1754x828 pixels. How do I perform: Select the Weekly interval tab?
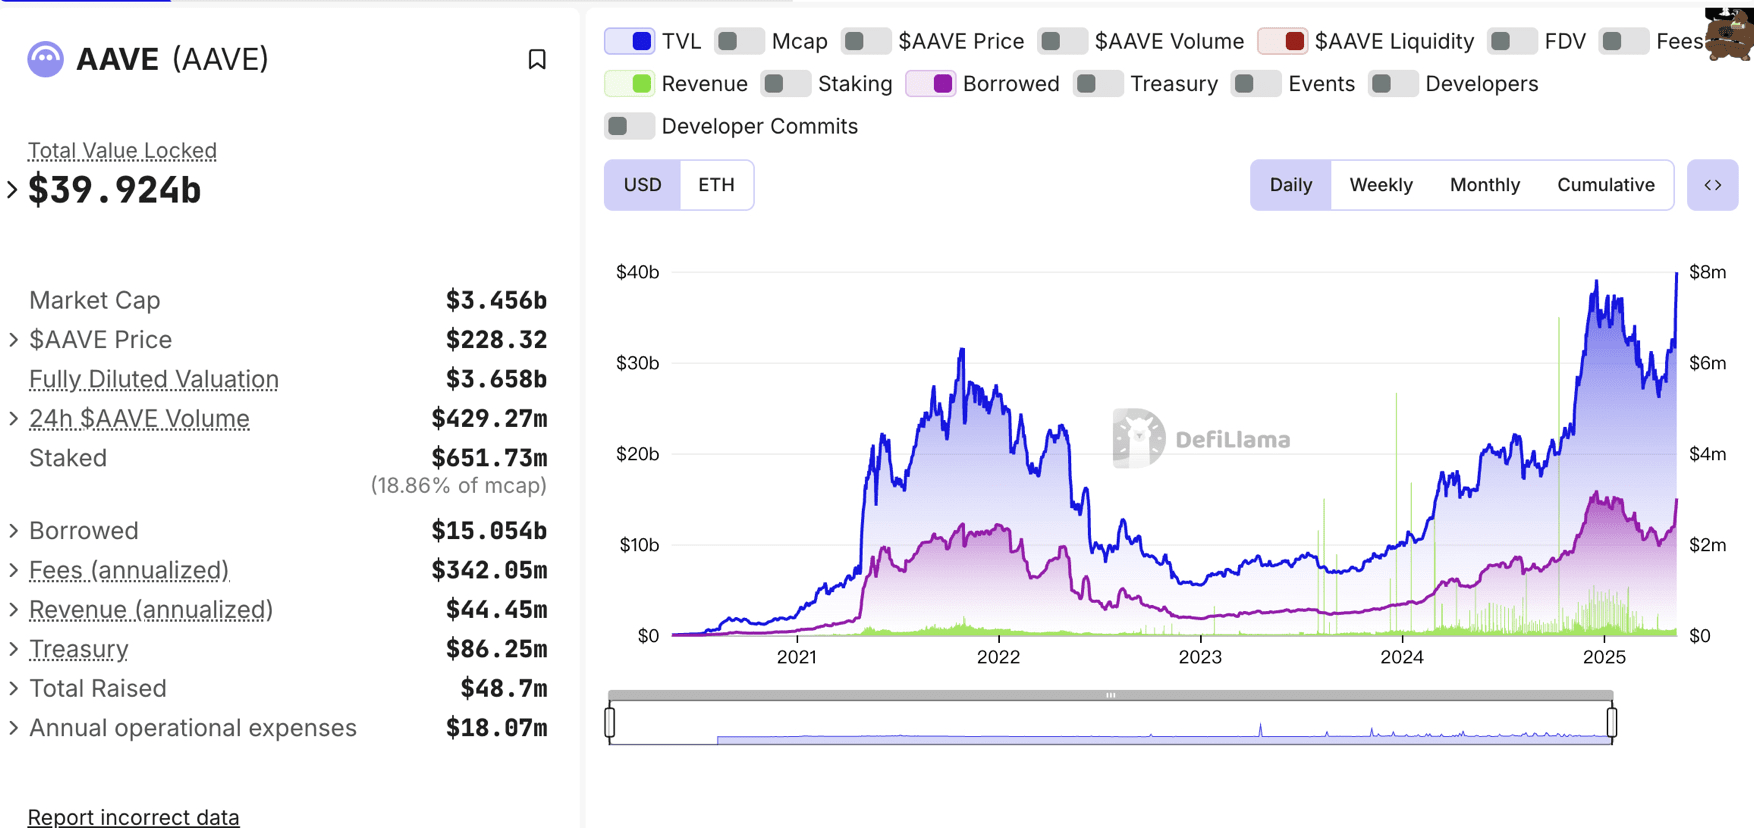click(1381, 185)
